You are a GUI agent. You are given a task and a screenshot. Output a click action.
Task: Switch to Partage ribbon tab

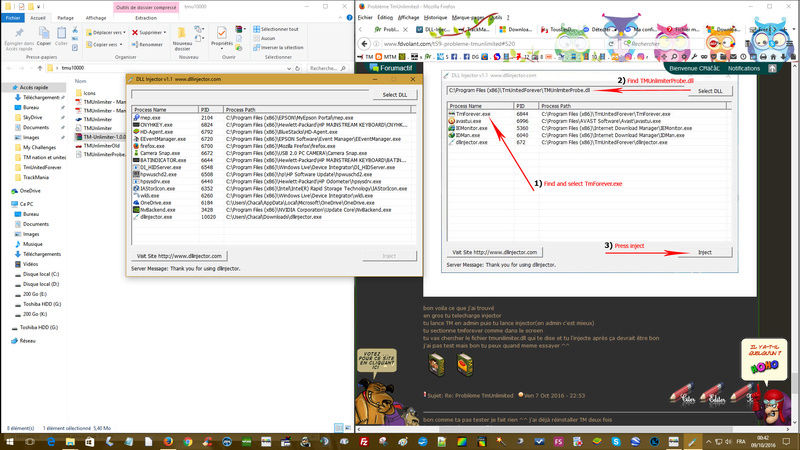tap(65, 17)
